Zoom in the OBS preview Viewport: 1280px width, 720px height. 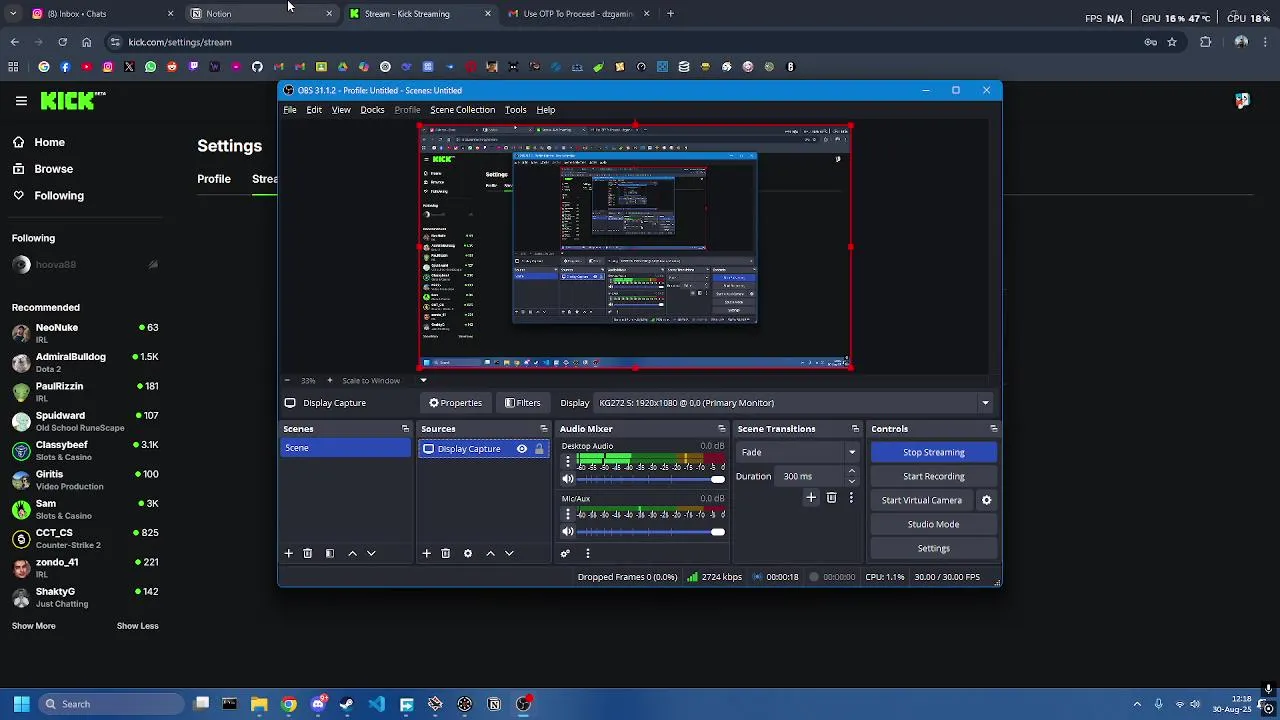329,380
